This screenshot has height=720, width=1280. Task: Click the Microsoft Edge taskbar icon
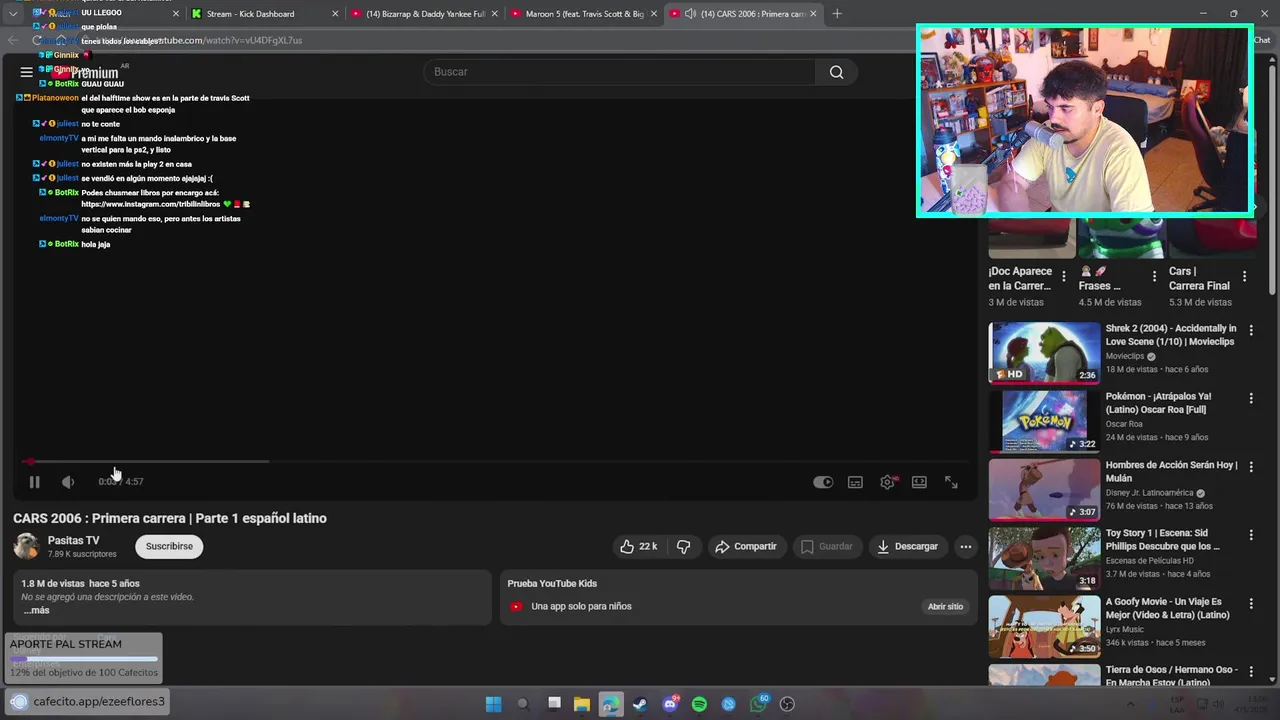[610, 704]
